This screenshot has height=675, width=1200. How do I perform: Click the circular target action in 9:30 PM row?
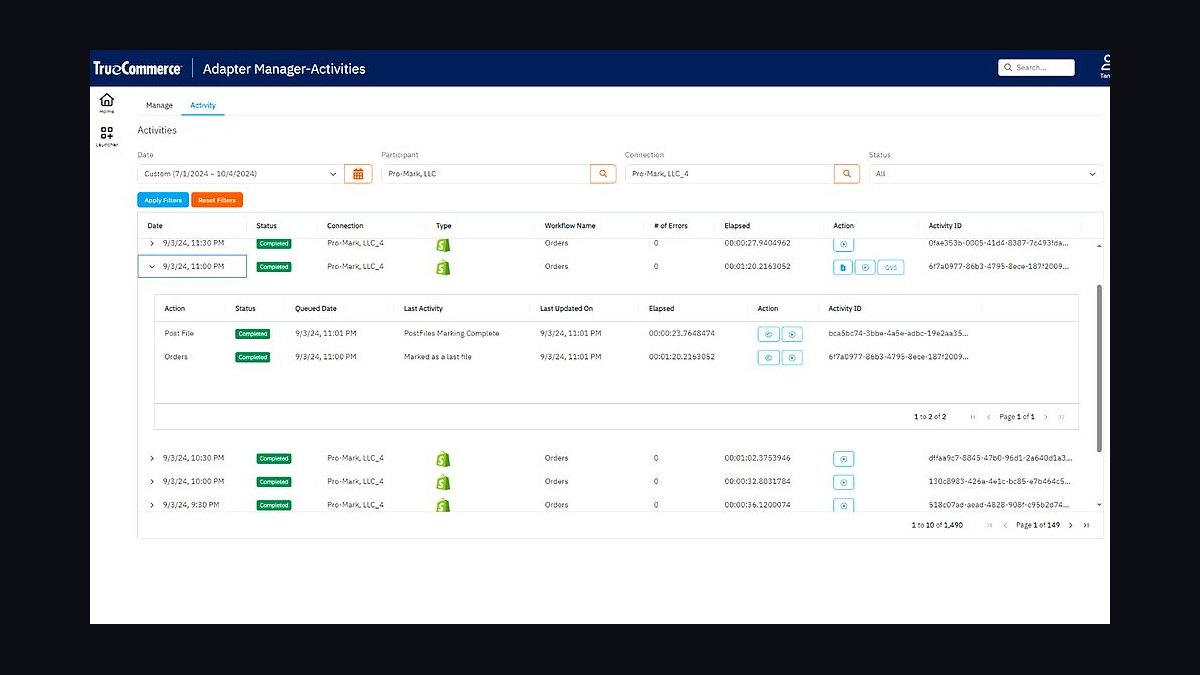tap(843, 505)
